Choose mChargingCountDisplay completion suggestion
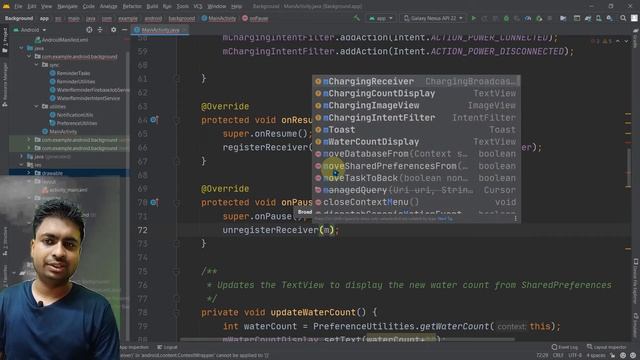Viewport: 640px width, 360px height. pyautogui.click(x=416, y=93)
